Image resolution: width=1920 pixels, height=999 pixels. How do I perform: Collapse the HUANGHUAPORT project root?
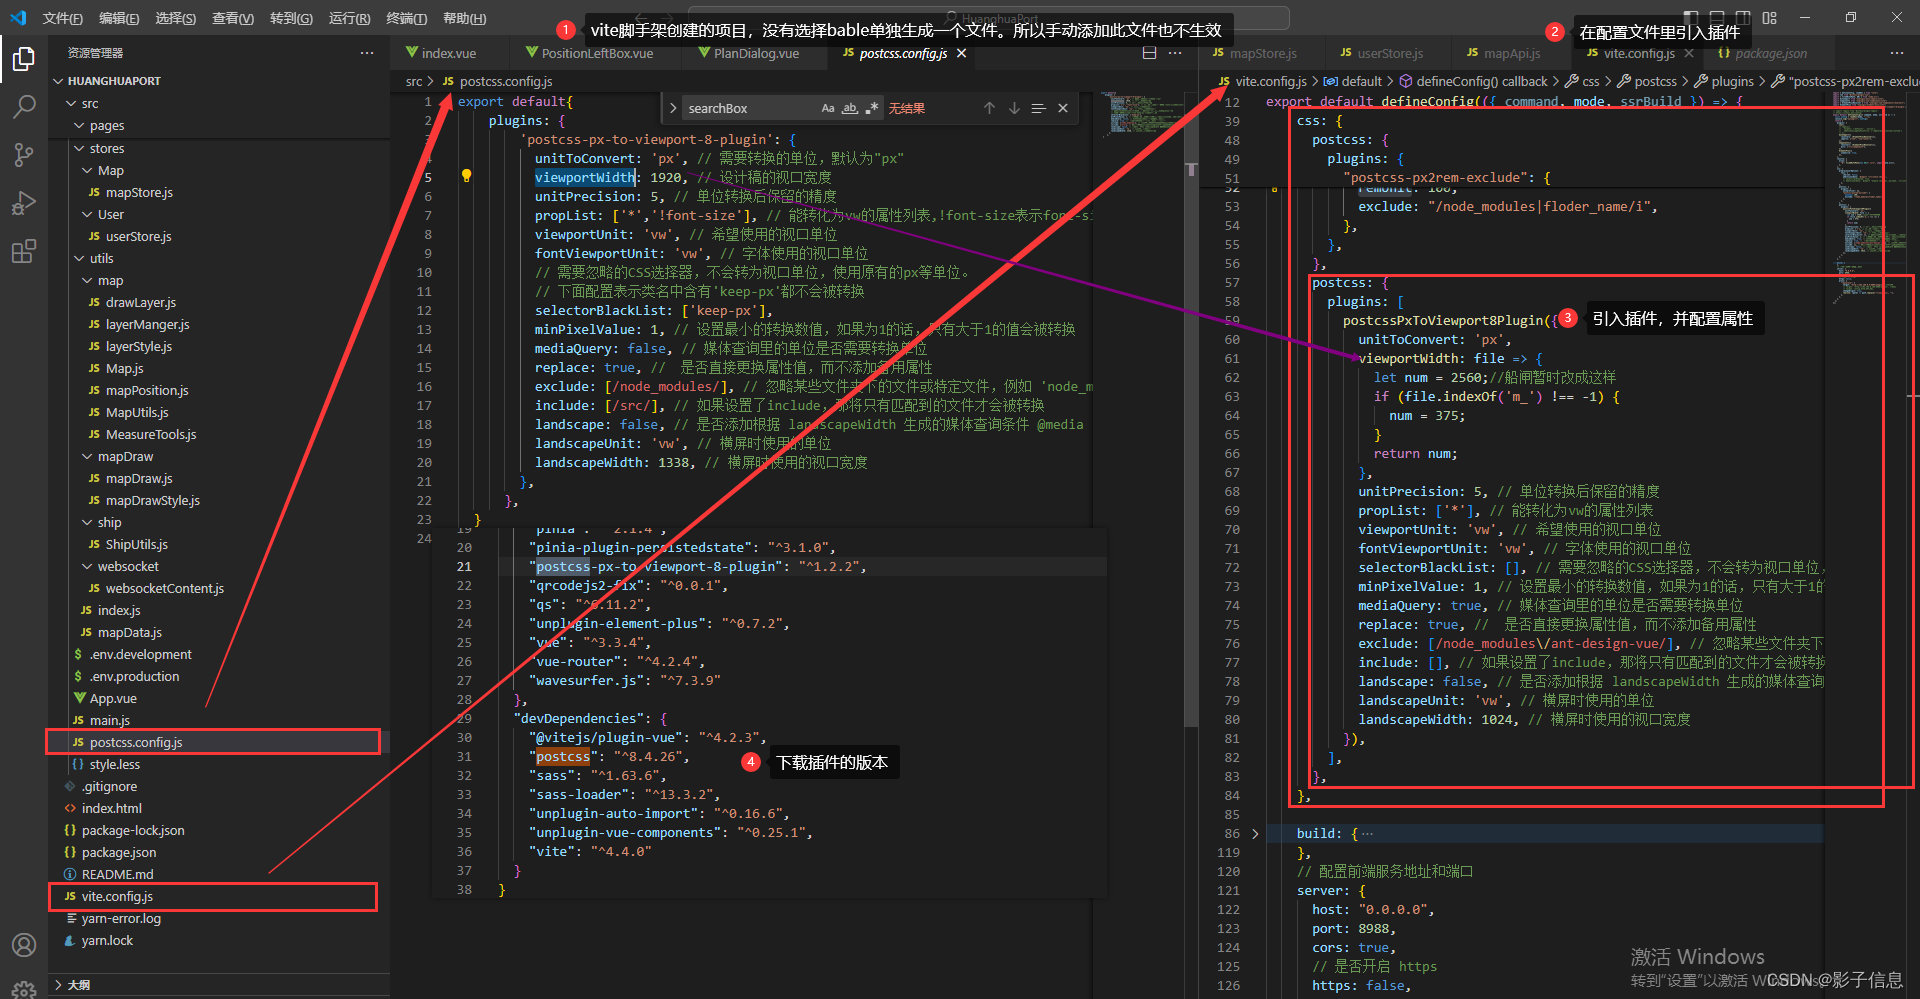tap(59, 81)
